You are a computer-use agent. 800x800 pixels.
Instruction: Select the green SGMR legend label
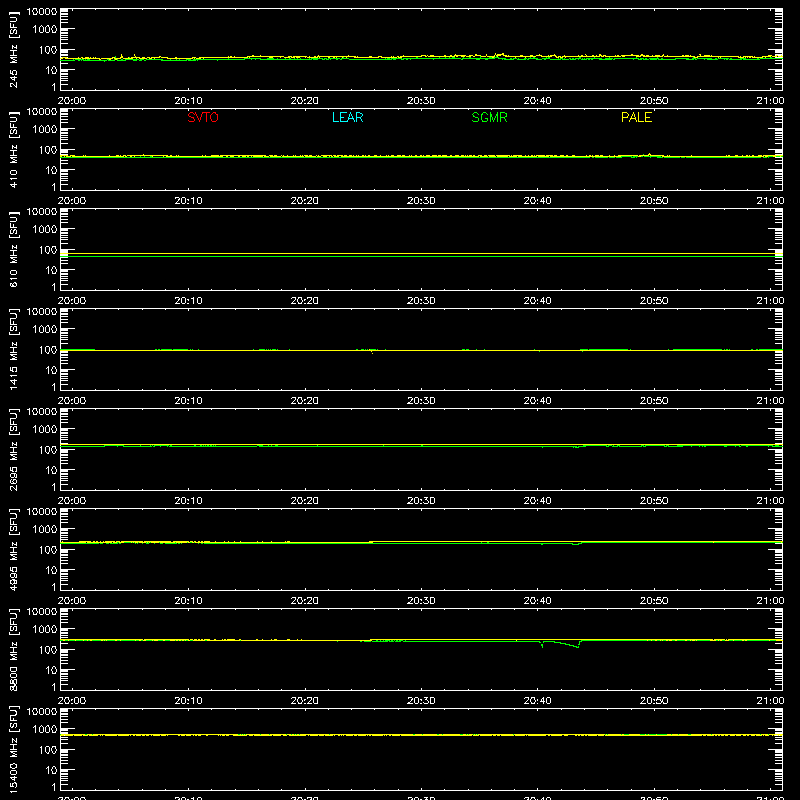489,117
